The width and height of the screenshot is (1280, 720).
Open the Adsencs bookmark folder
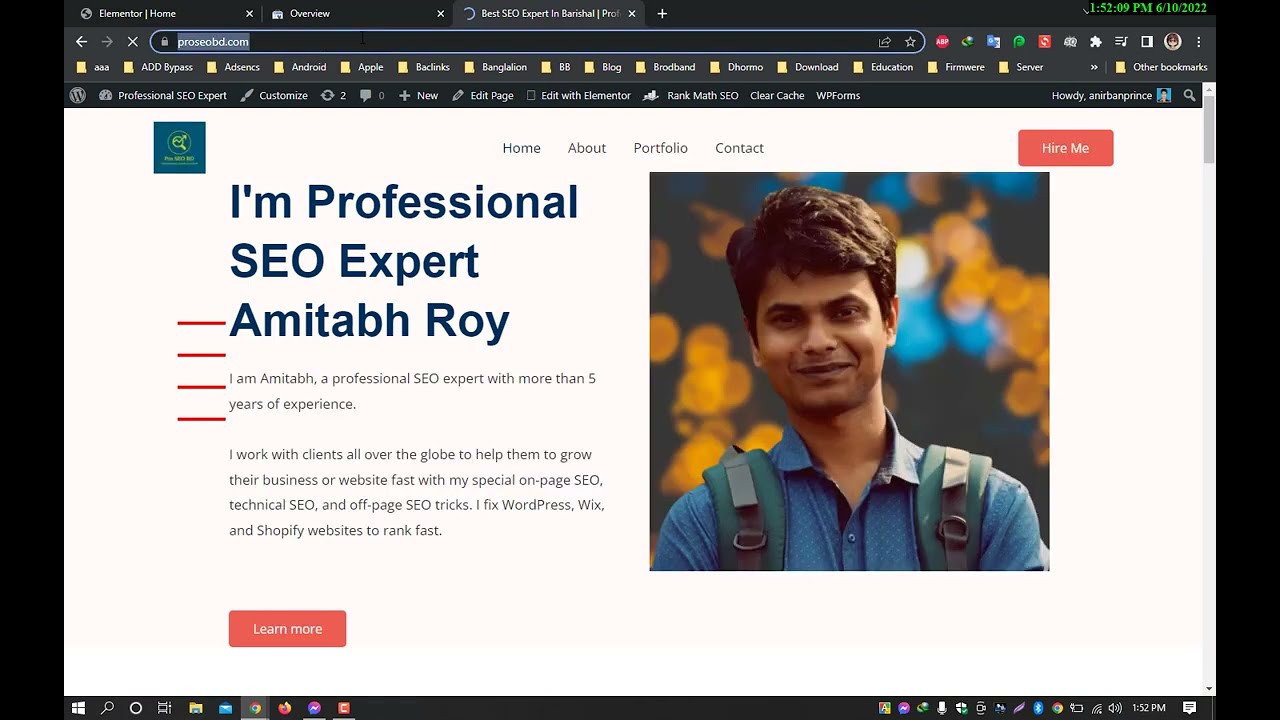(232, 67)
